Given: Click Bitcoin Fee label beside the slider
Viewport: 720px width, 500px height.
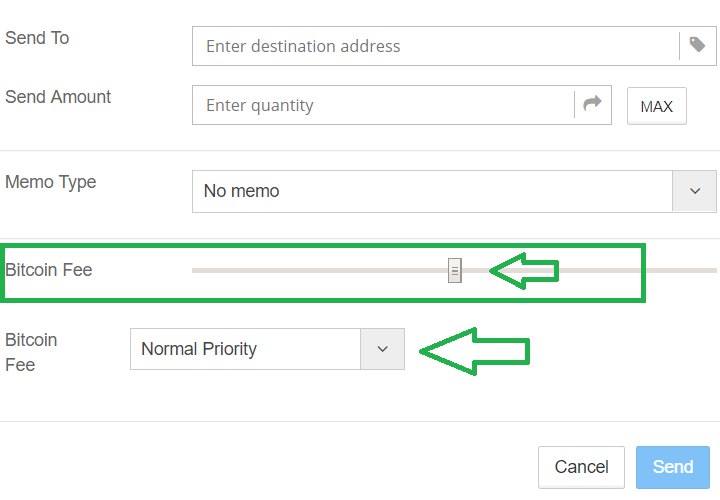Looking at the screenshot, I should click(49, 270).
